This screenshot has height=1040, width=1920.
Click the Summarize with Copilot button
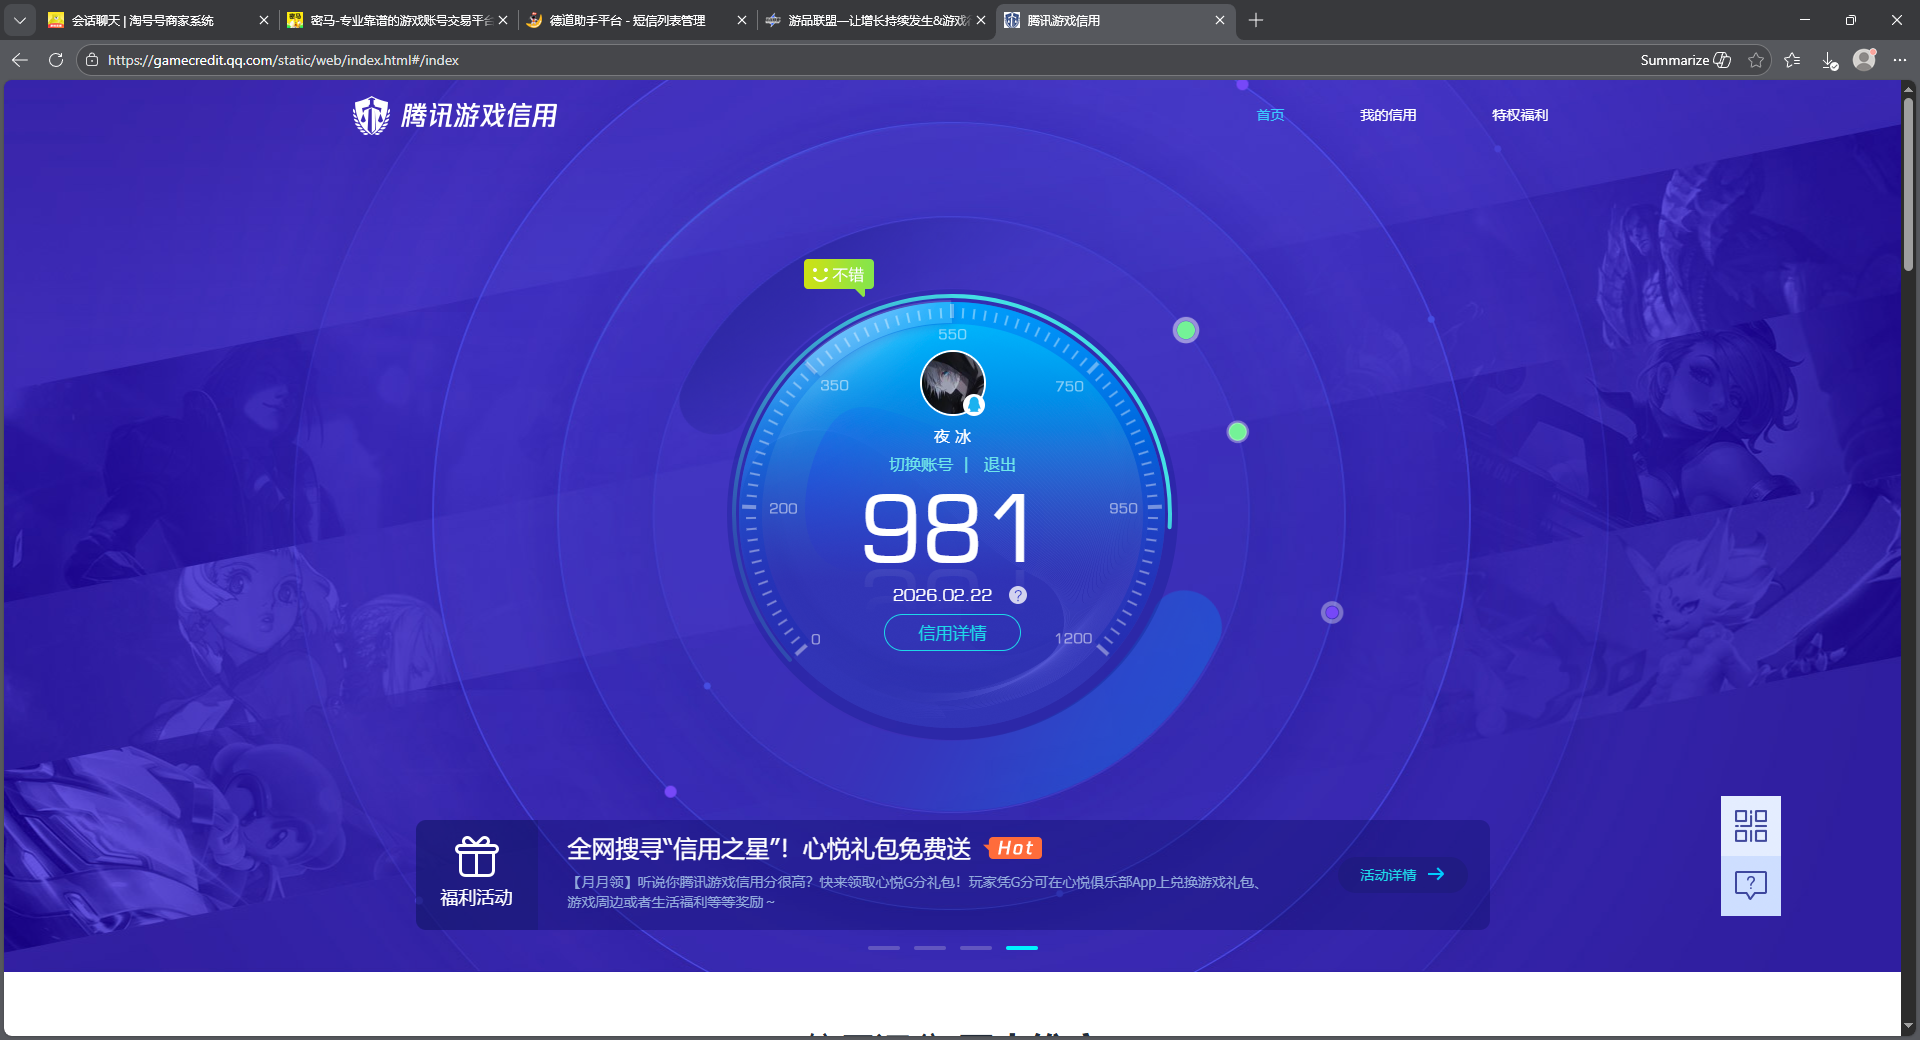[1683, 60]
